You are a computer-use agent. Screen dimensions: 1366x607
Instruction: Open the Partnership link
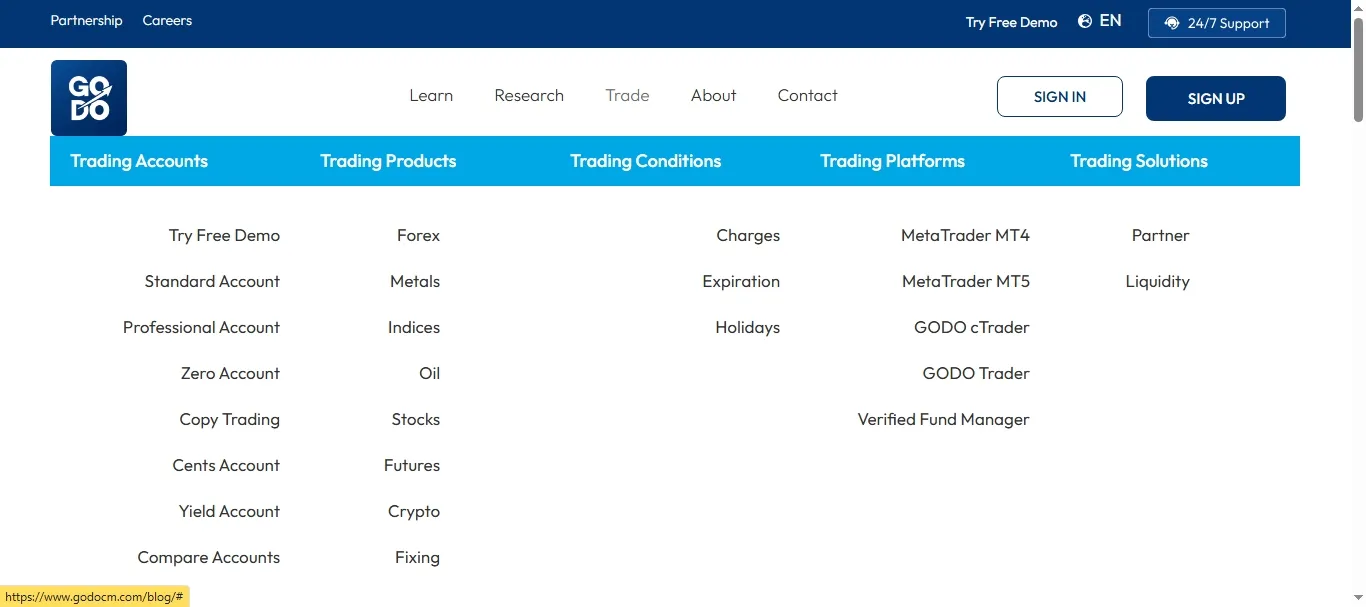pos(86,20)
